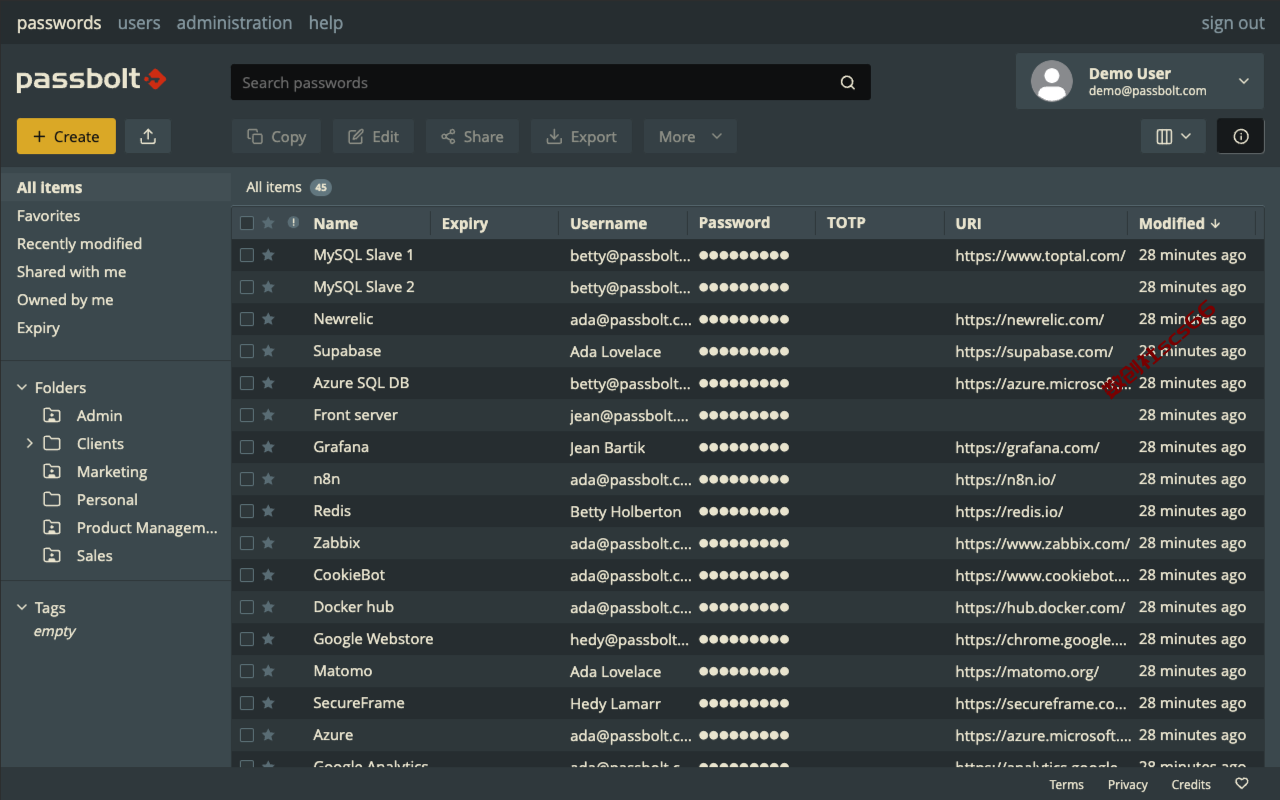Select Recently modified filter

79,243
